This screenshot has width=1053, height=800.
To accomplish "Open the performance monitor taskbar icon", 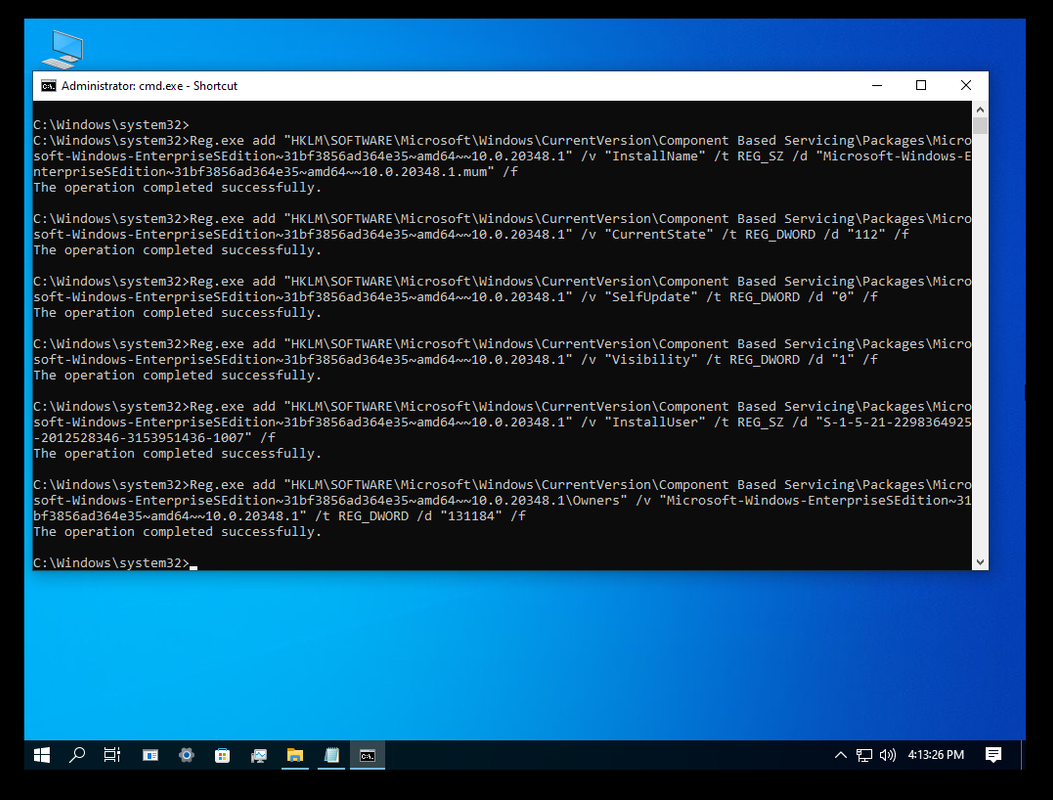I will click(259, 755).
